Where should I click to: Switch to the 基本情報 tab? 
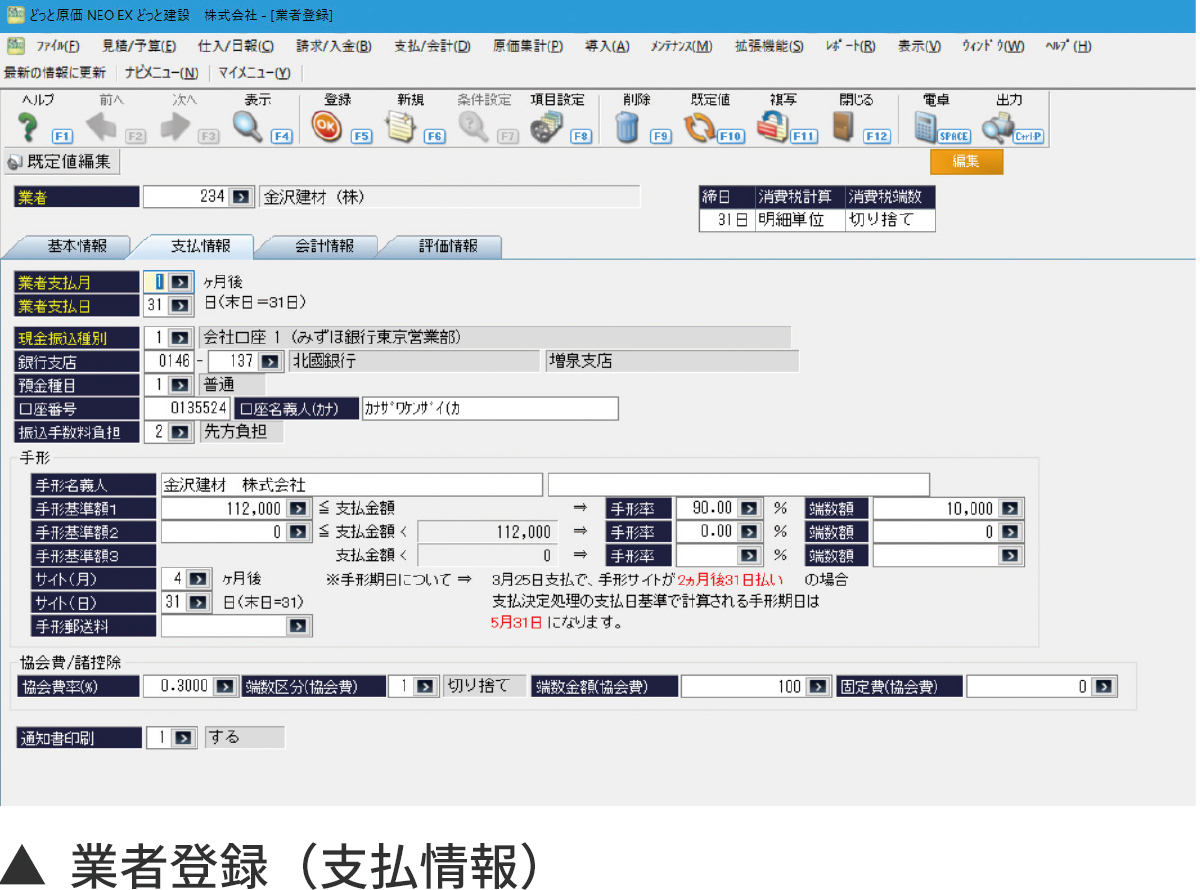coord(76,246)
